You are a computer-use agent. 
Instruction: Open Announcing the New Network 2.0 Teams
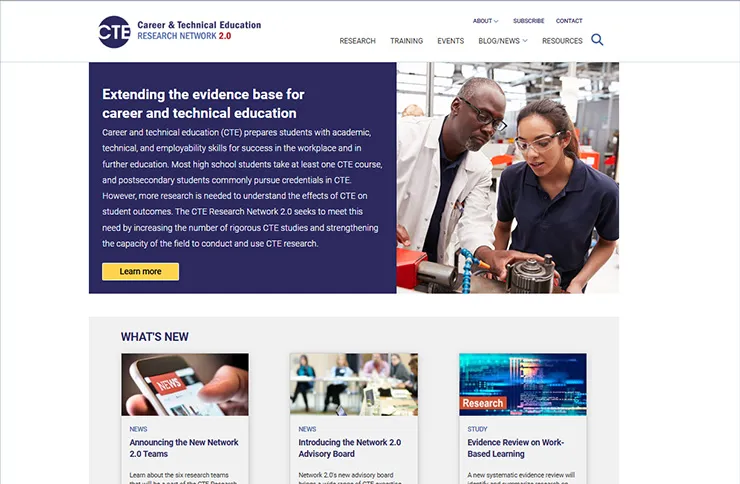[x=184, y=448]
